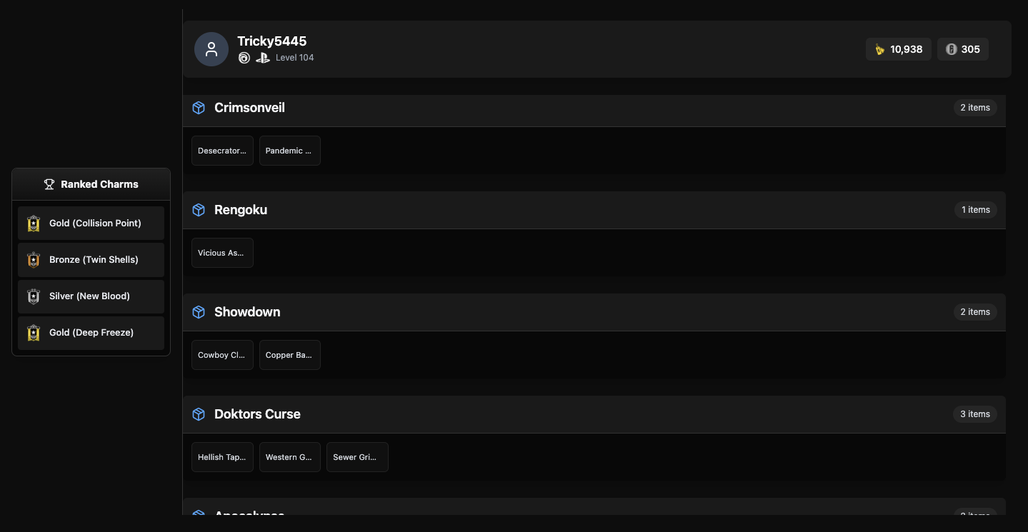Click the Crimsonveil box icon
Viewport: 1028px width, 532px height.
199,108
